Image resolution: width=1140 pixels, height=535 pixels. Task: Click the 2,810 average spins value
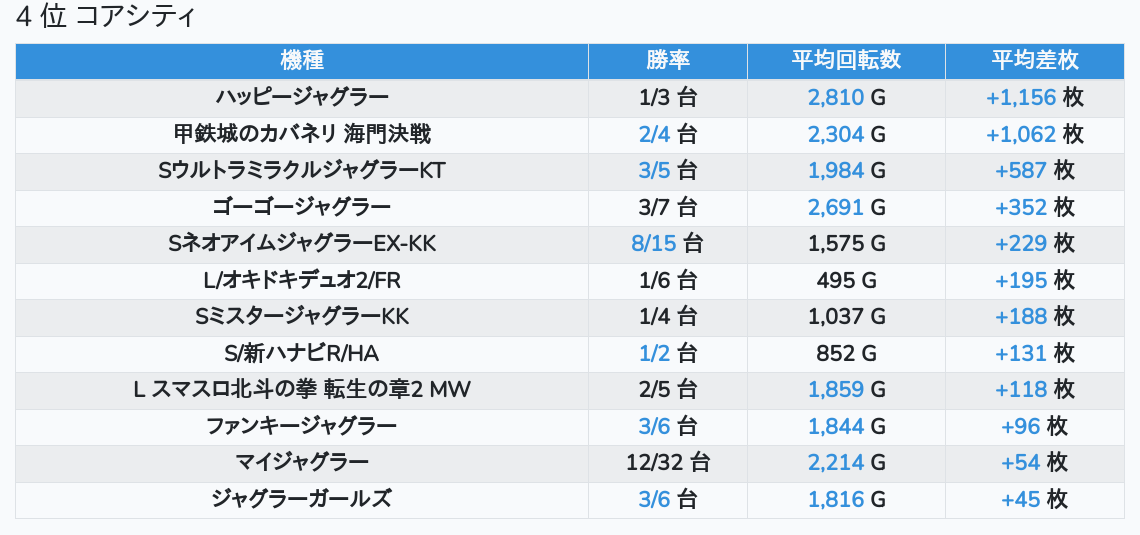point(835,98)
